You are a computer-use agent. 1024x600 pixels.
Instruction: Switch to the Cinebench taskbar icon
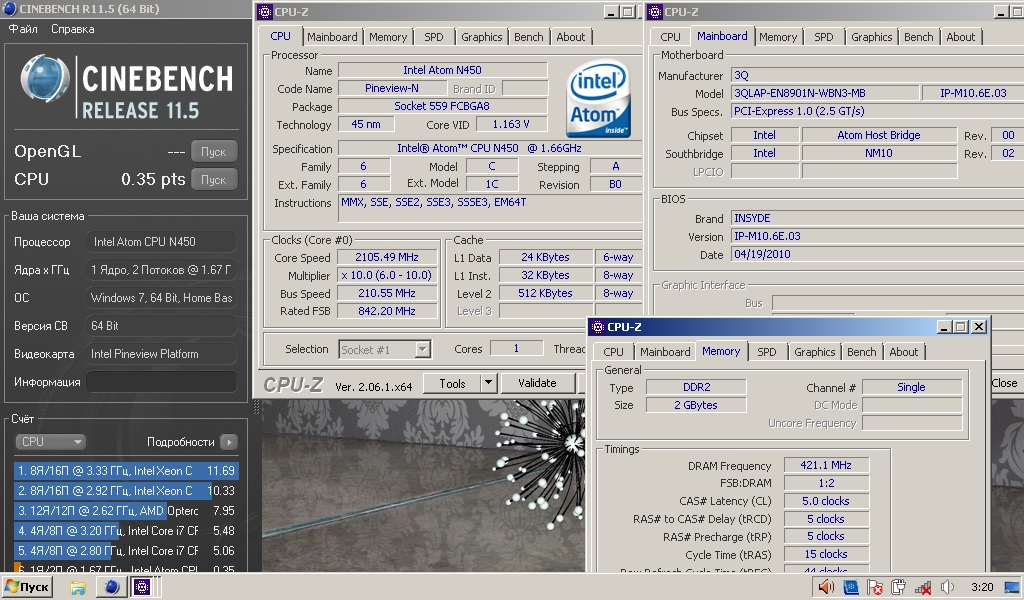pyautogui.click(x=112, y=588)
